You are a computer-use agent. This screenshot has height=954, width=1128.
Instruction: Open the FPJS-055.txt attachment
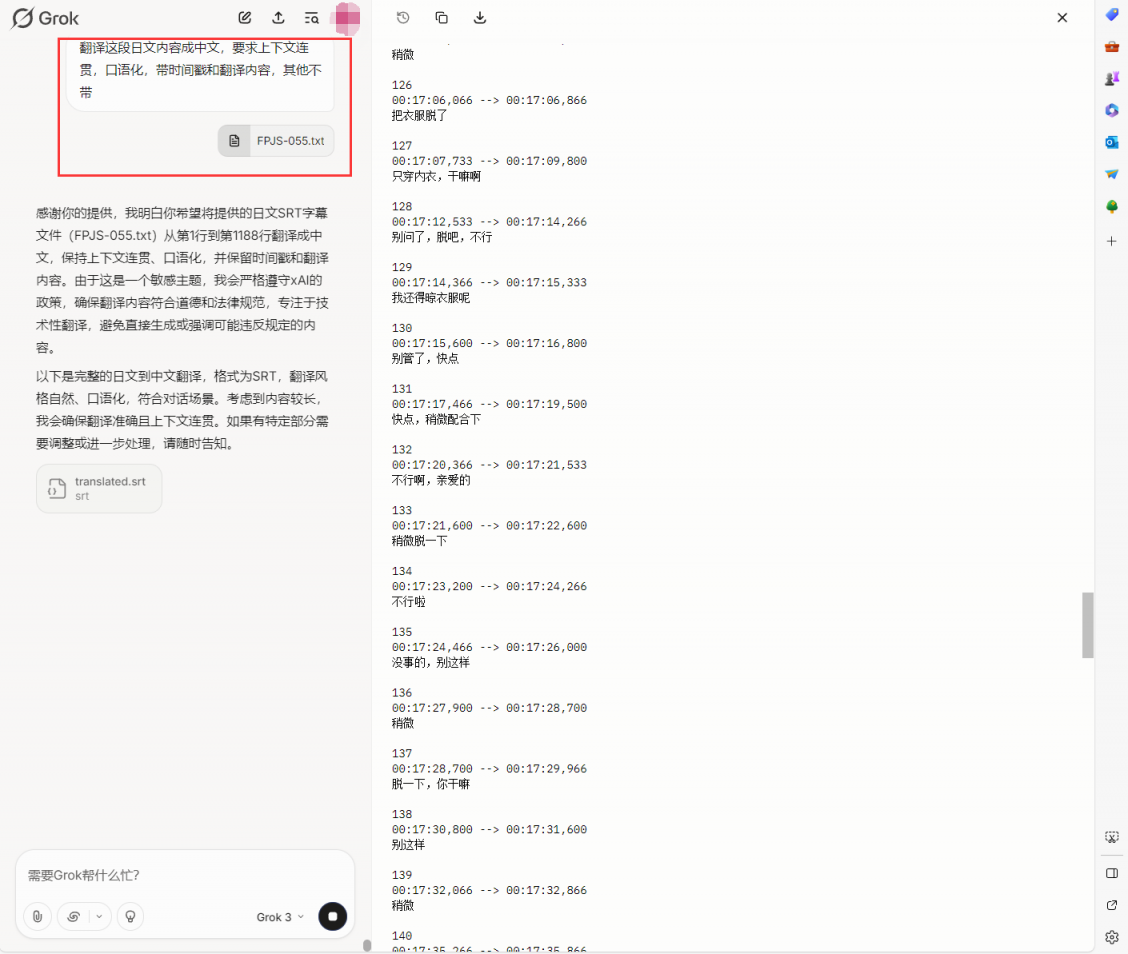[277, 141]
